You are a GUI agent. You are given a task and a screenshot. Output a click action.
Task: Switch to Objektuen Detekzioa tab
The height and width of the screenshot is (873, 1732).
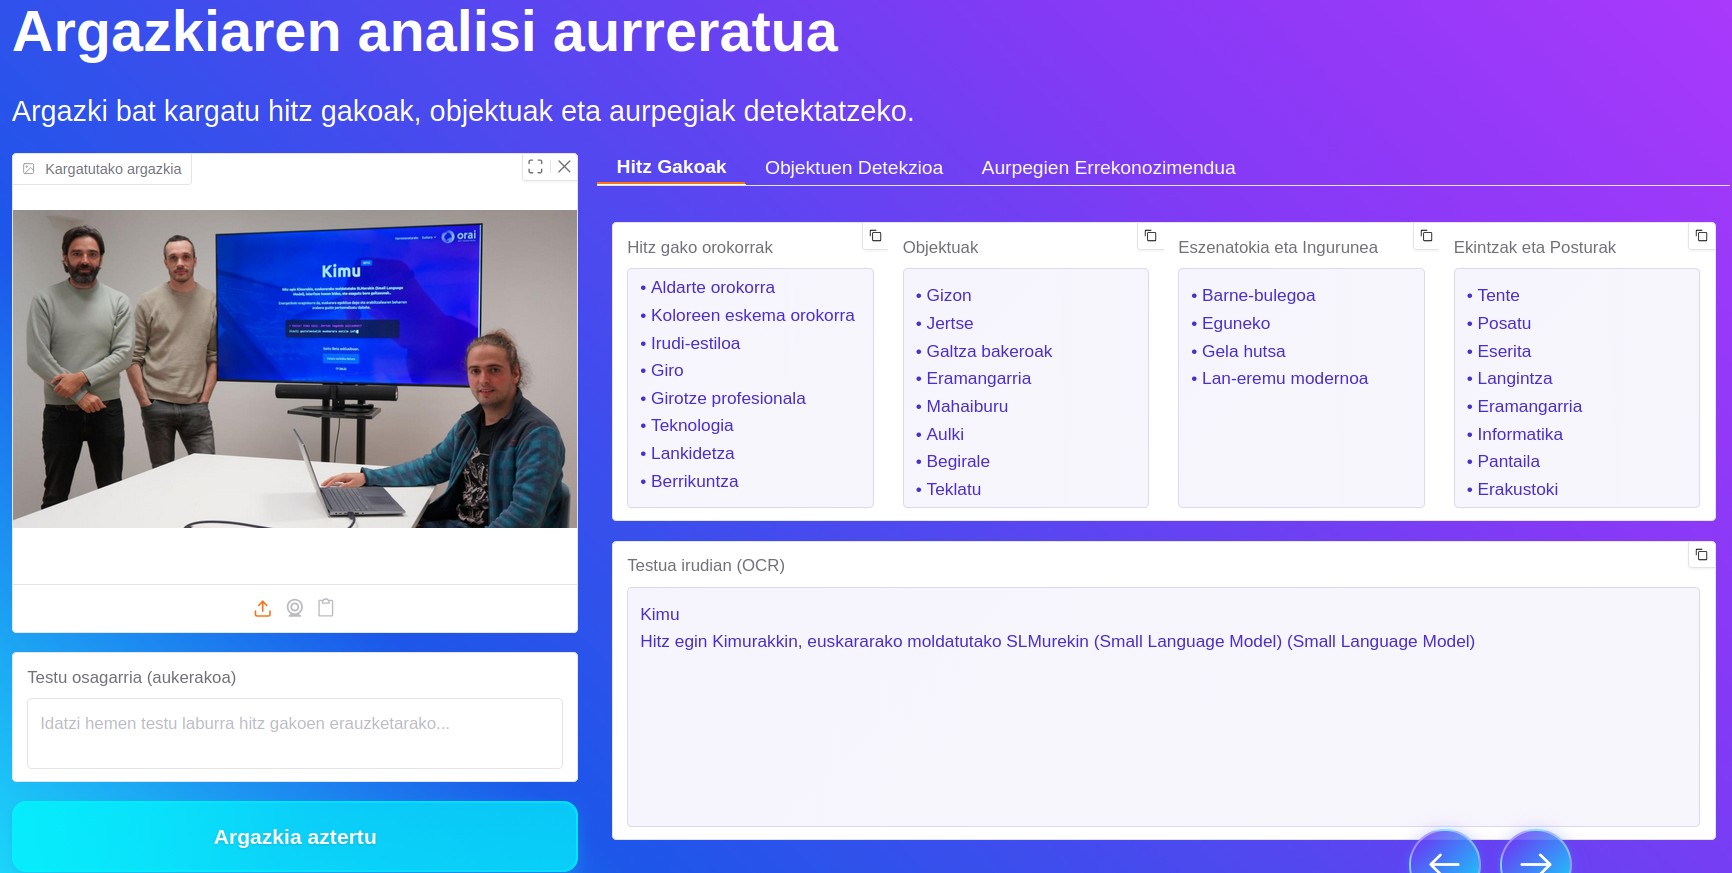[854, 168]
